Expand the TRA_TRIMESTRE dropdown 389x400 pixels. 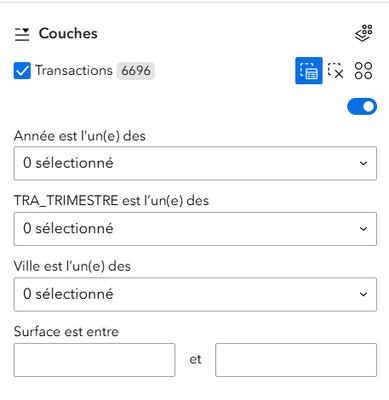pyautogui.click(x=195, y=229)
